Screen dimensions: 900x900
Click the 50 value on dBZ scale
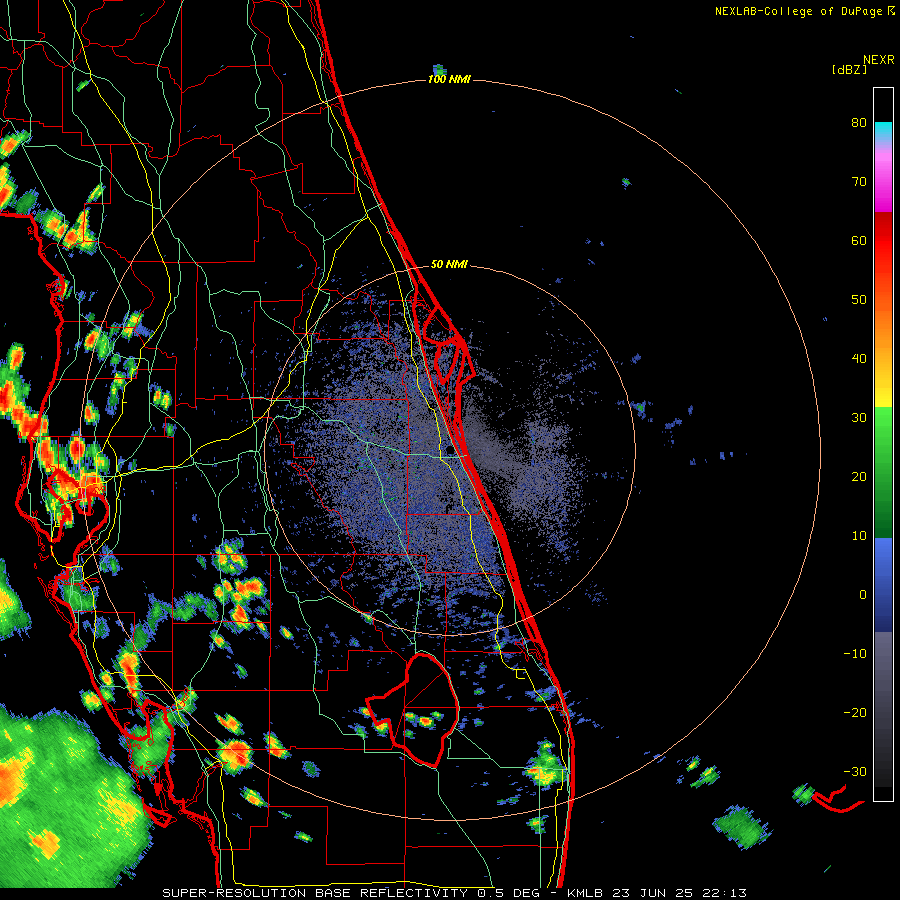pyautogui.click(x=859, y=300)
